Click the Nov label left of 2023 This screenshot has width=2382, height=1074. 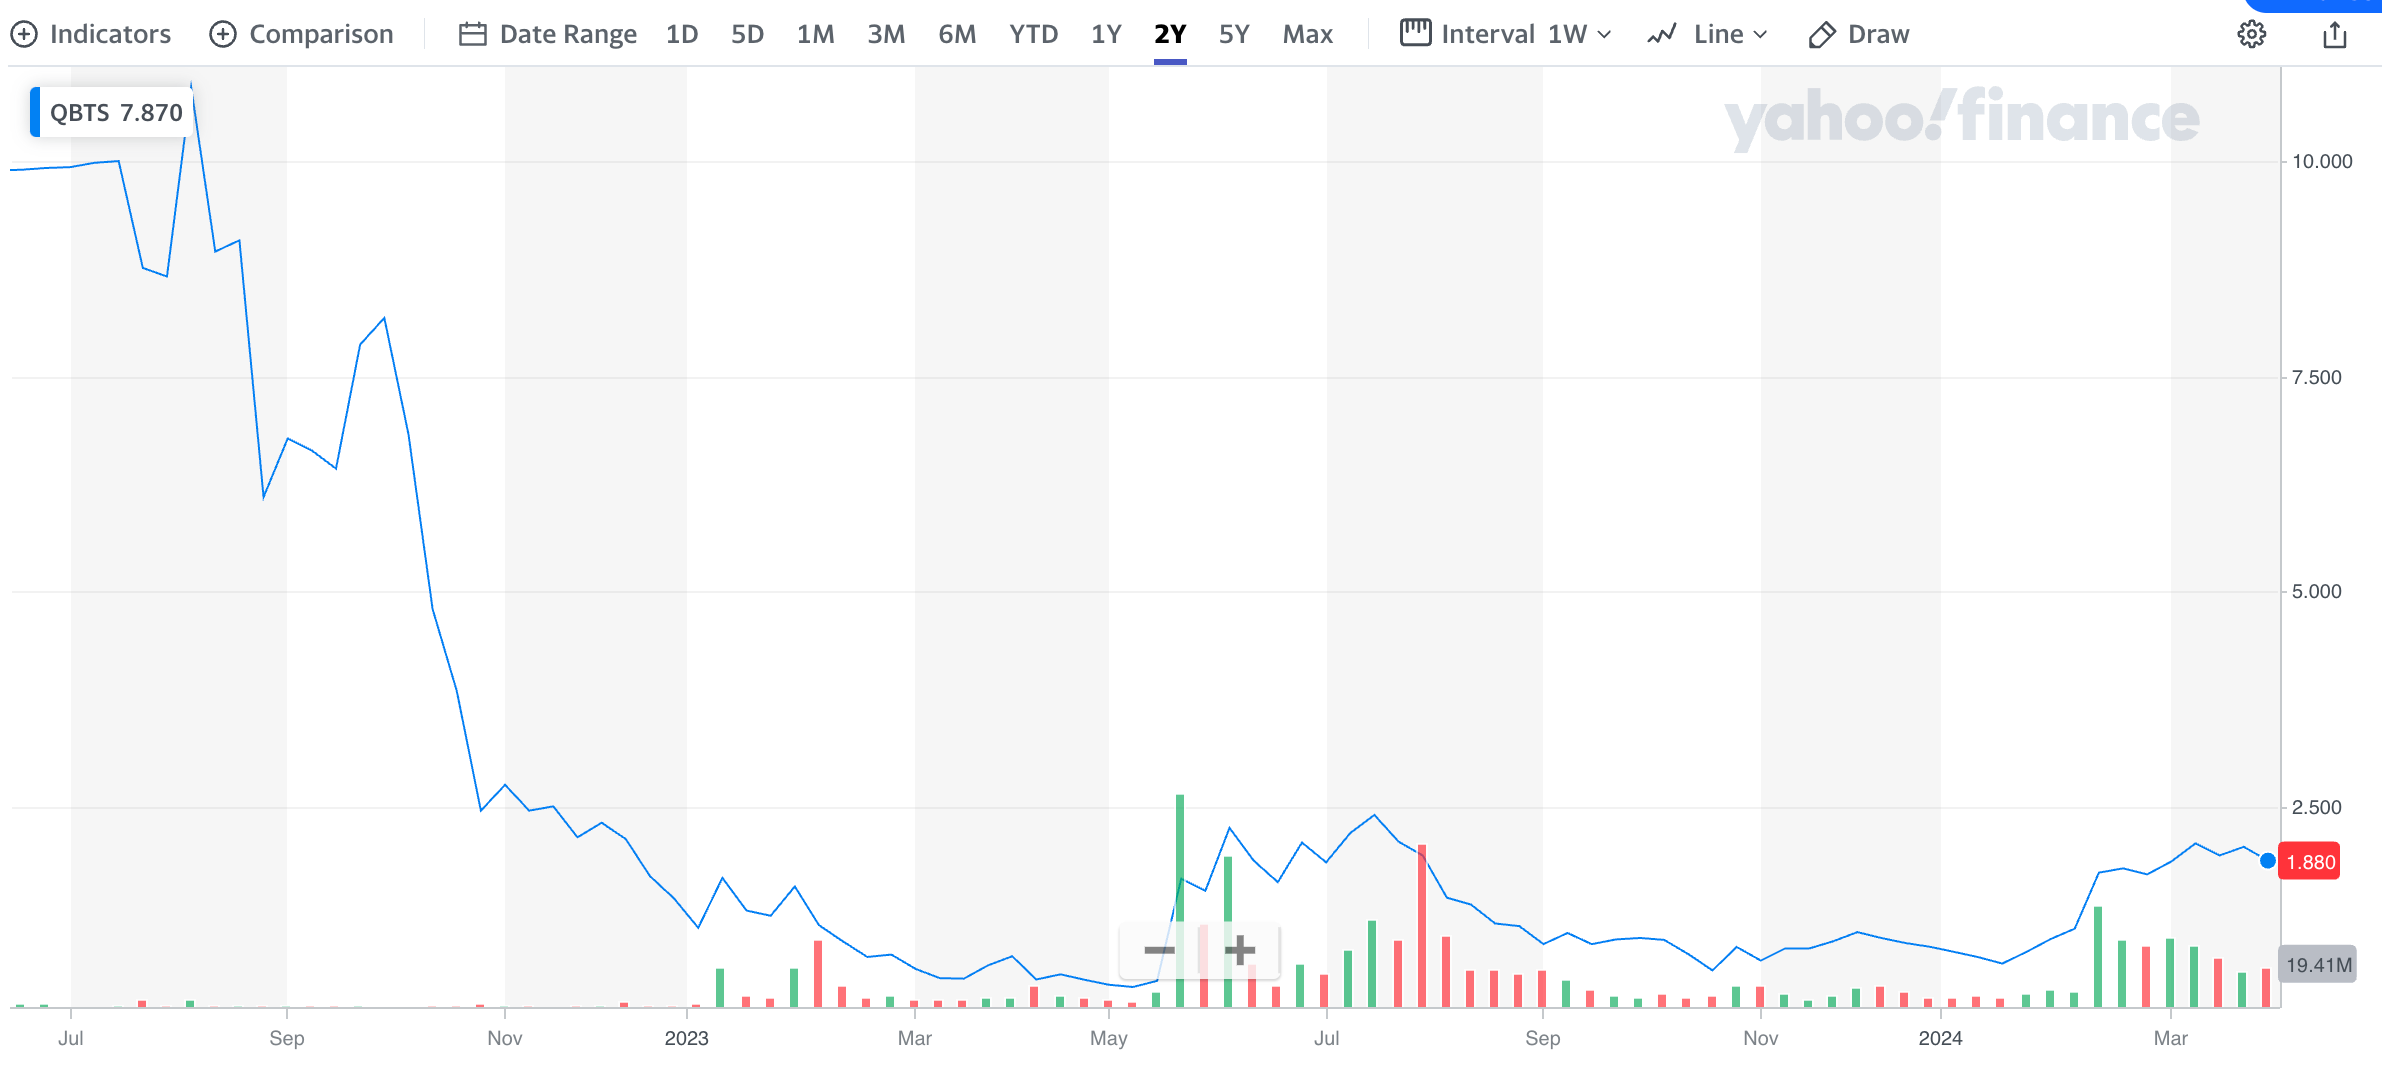505,1038
